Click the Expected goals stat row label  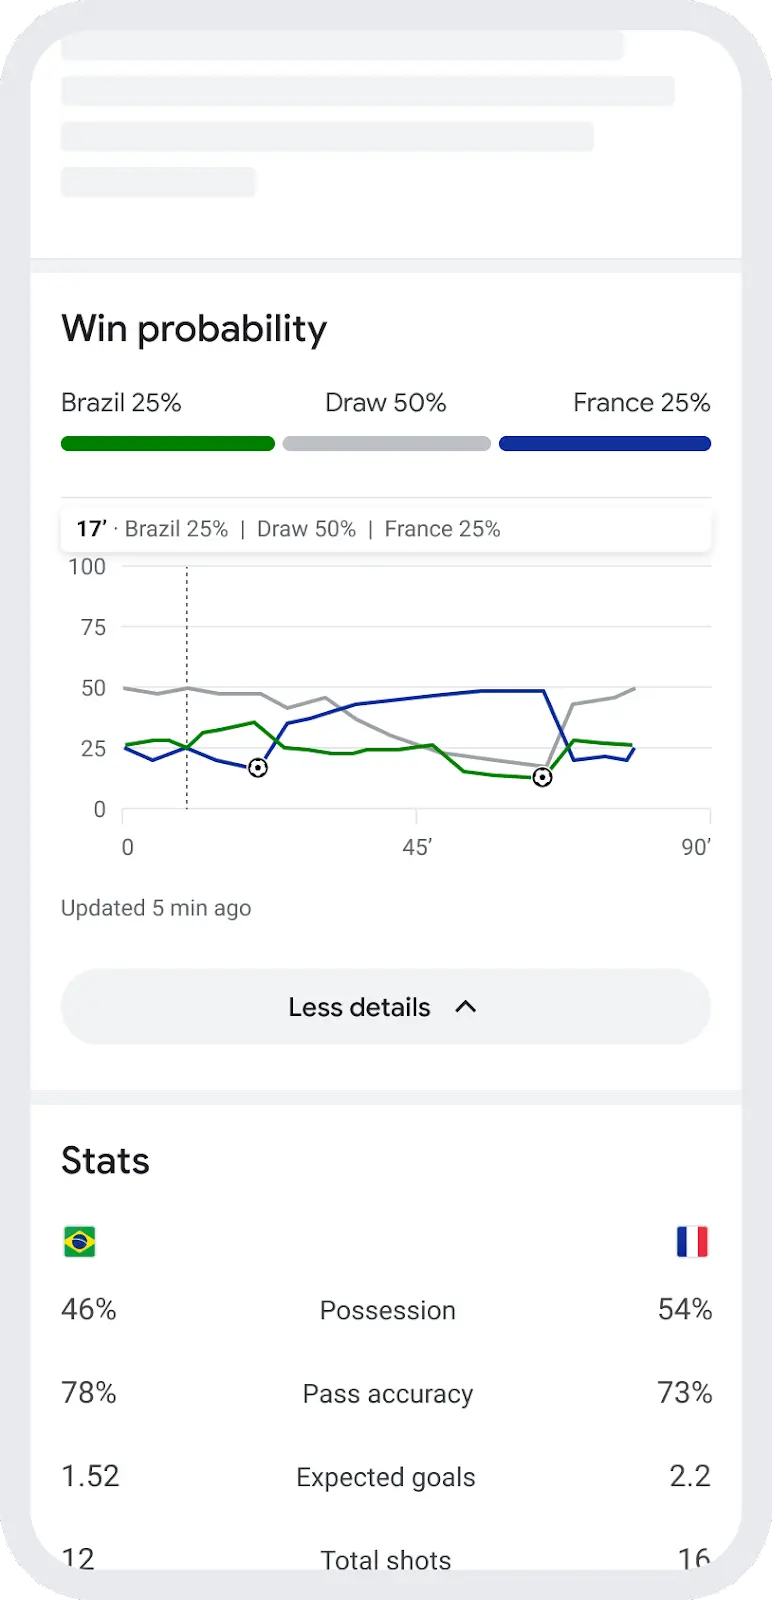386,1477
